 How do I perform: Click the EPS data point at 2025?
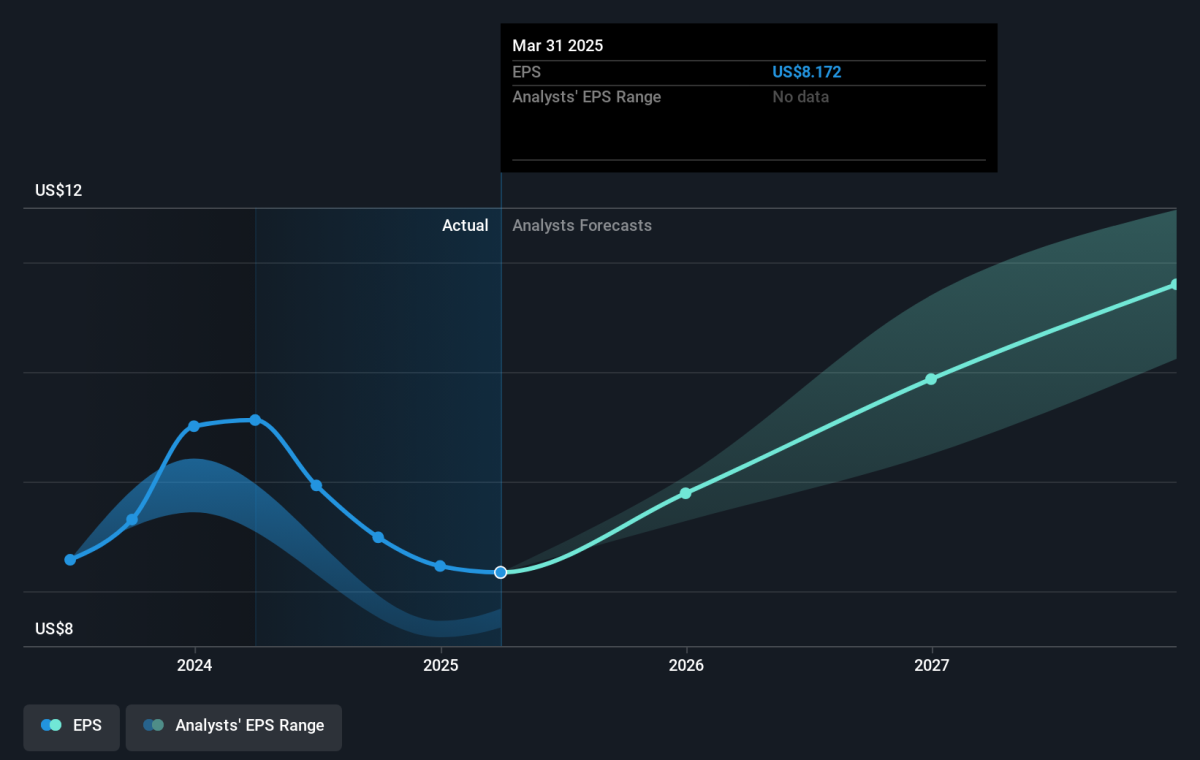[440, 566]
